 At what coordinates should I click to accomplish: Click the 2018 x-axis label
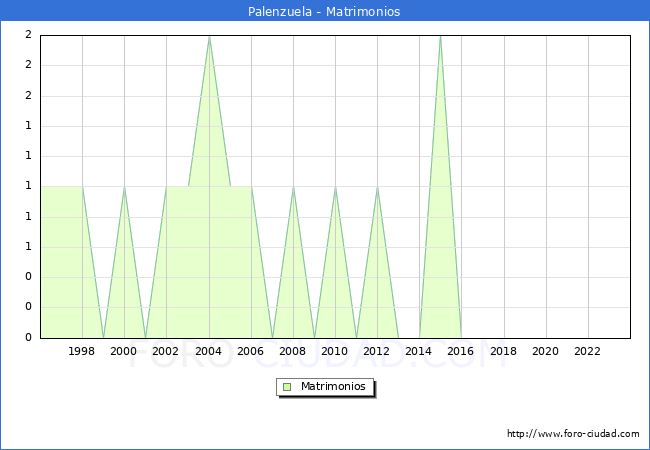point(504,351)
